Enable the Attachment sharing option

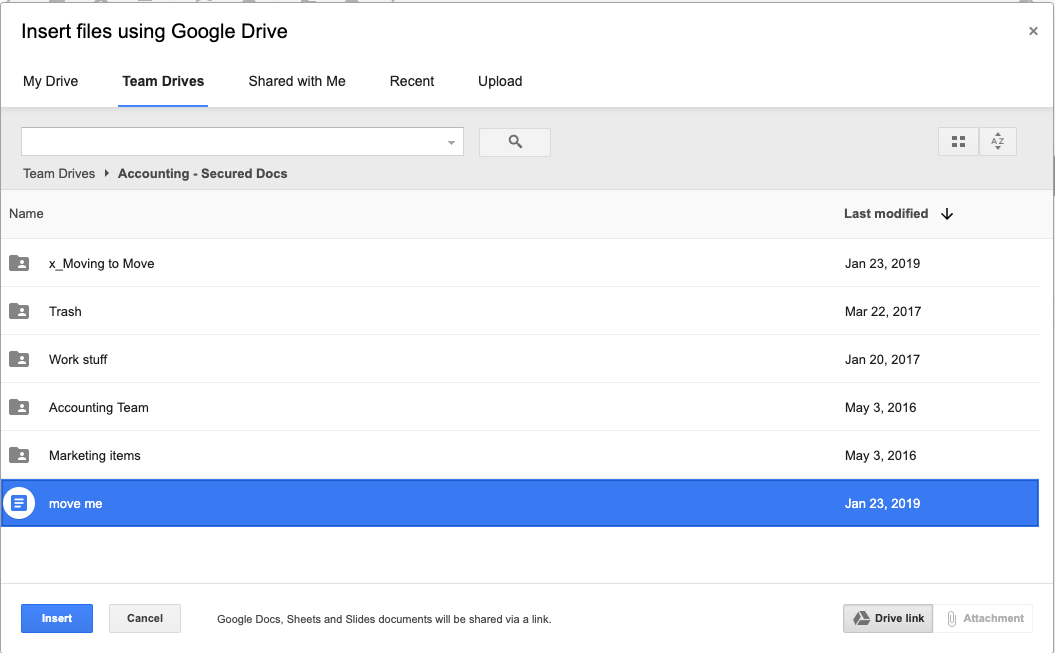986,618
